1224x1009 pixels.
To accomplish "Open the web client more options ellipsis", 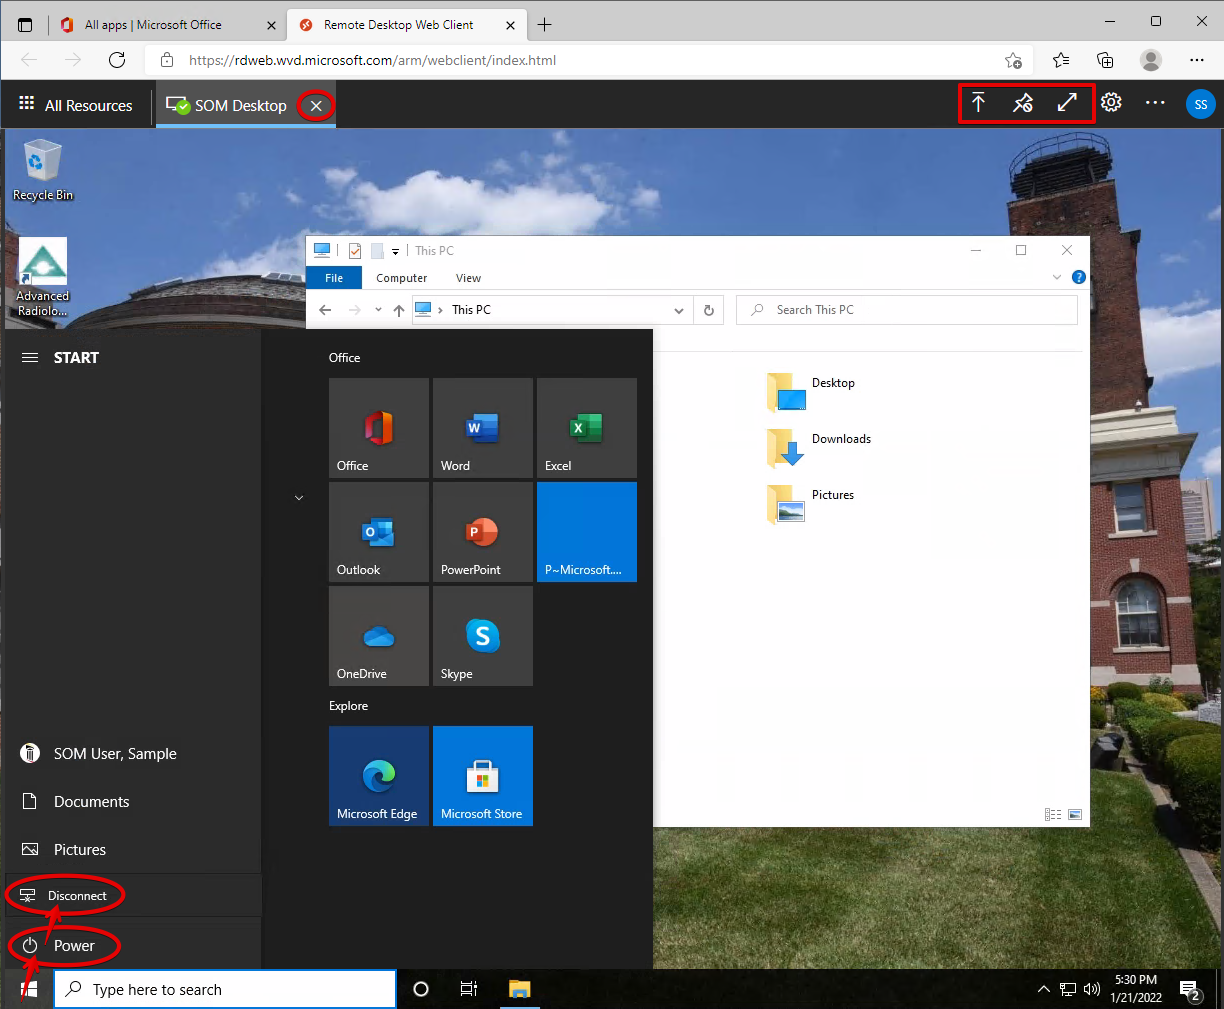I will (1155, 103).
